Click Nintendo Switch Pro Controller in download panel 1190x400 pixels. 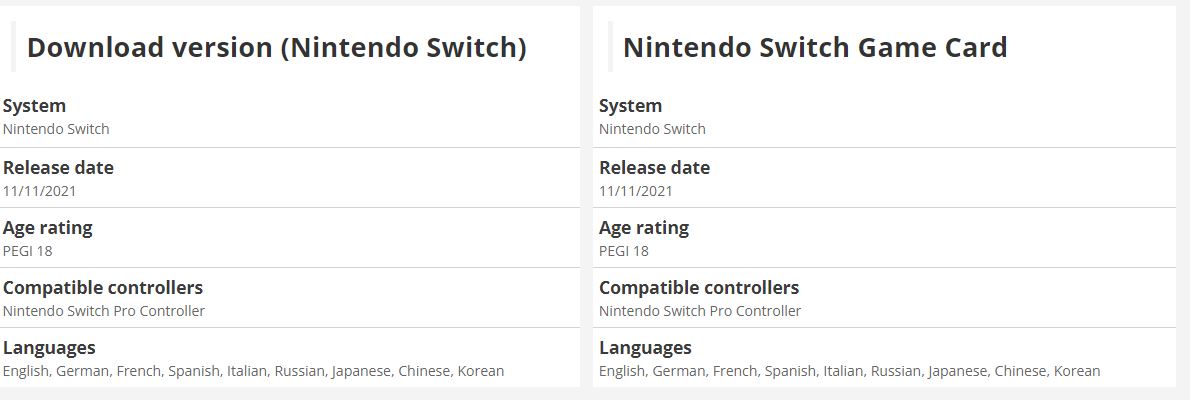point(104,311)
